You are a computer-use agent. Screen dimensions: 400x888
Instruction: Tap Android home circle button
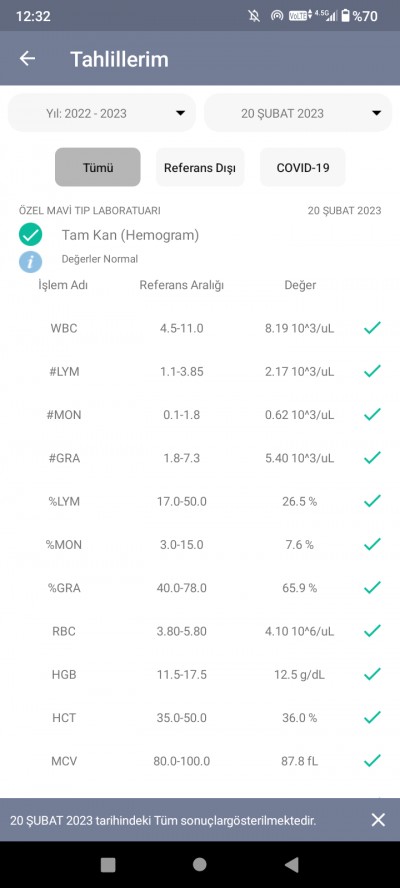[x=199, y=865]
